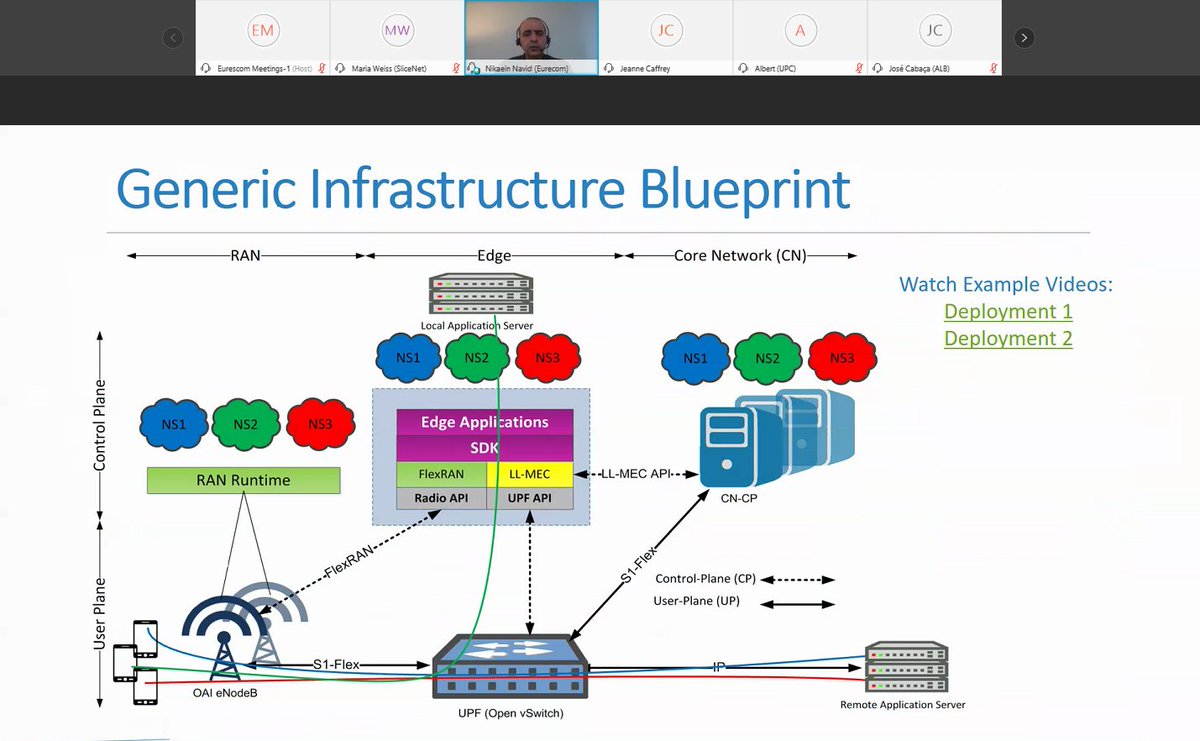Expand the Edge Applications SDK block
The image size is (1200, 741).
[484, 432]
